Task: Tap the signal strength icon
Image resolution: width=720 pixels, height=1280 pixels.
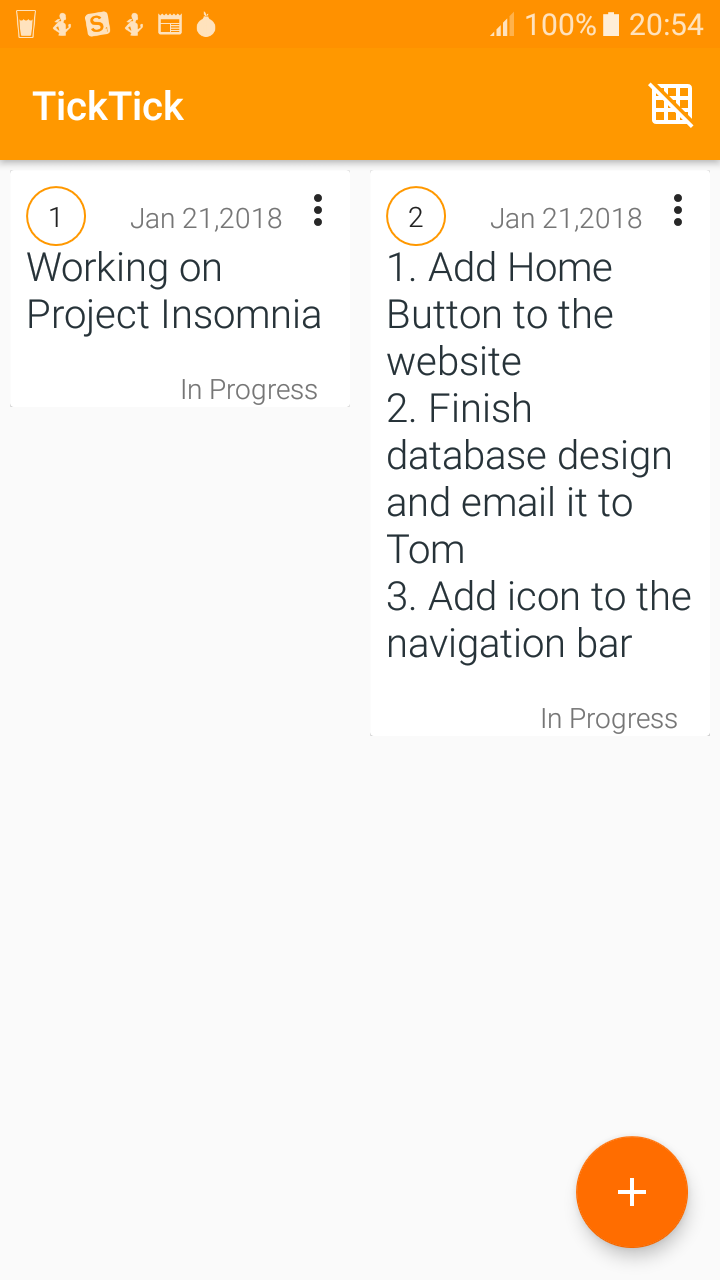Action: (502, 25)
